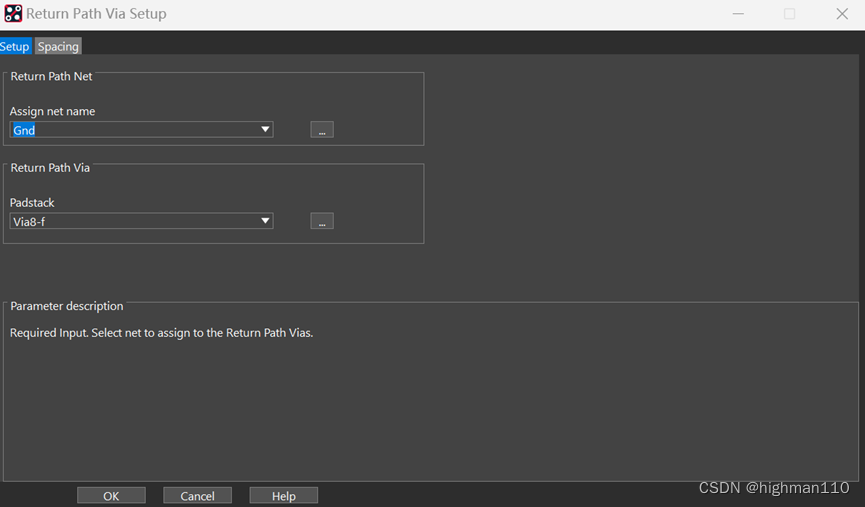Open Help for this dialog
This screenshot has width=865, height=507.
click(283, 496)
